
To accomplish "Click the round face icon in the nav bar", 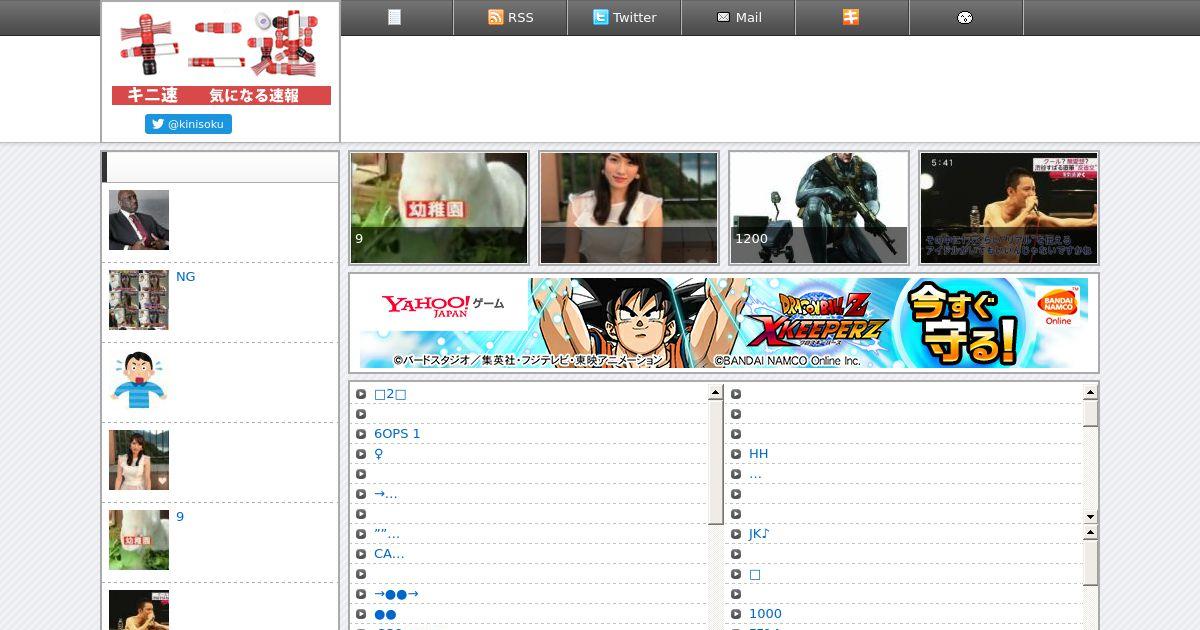I will tap(965, 17).
